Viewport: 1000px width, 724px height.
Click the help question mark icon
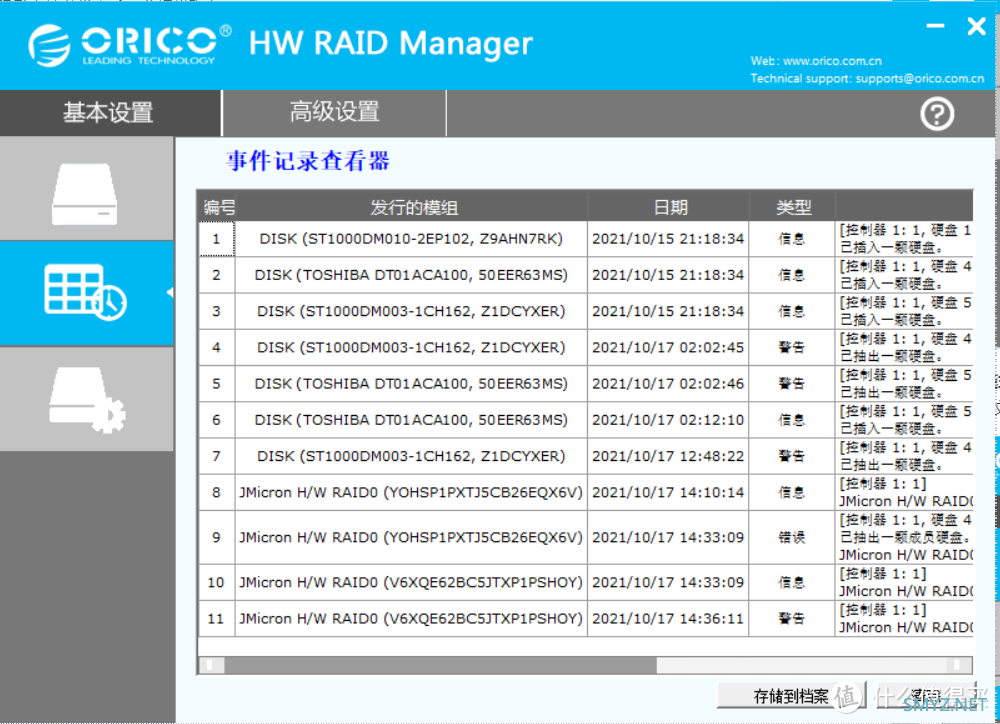pyautogui.click(x=937, y=114)
